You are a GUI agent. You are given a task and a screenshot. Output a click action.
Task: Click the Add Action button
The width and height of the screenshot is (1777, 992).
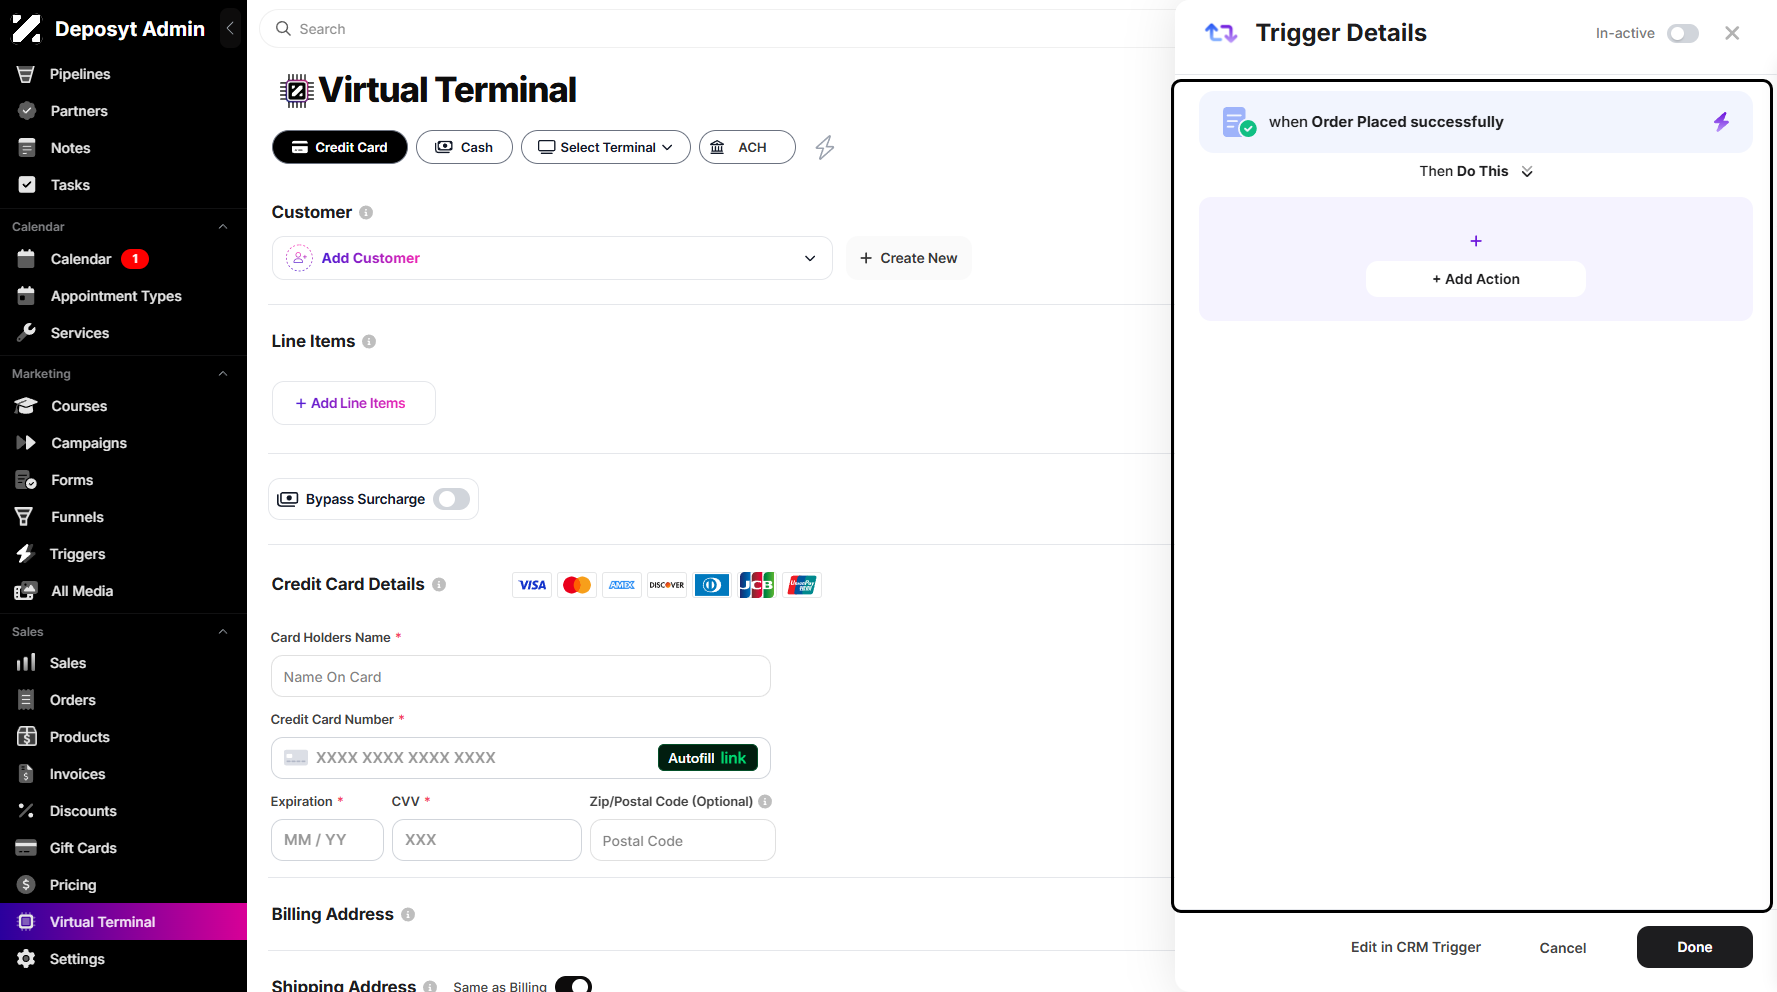(1476, 279)
